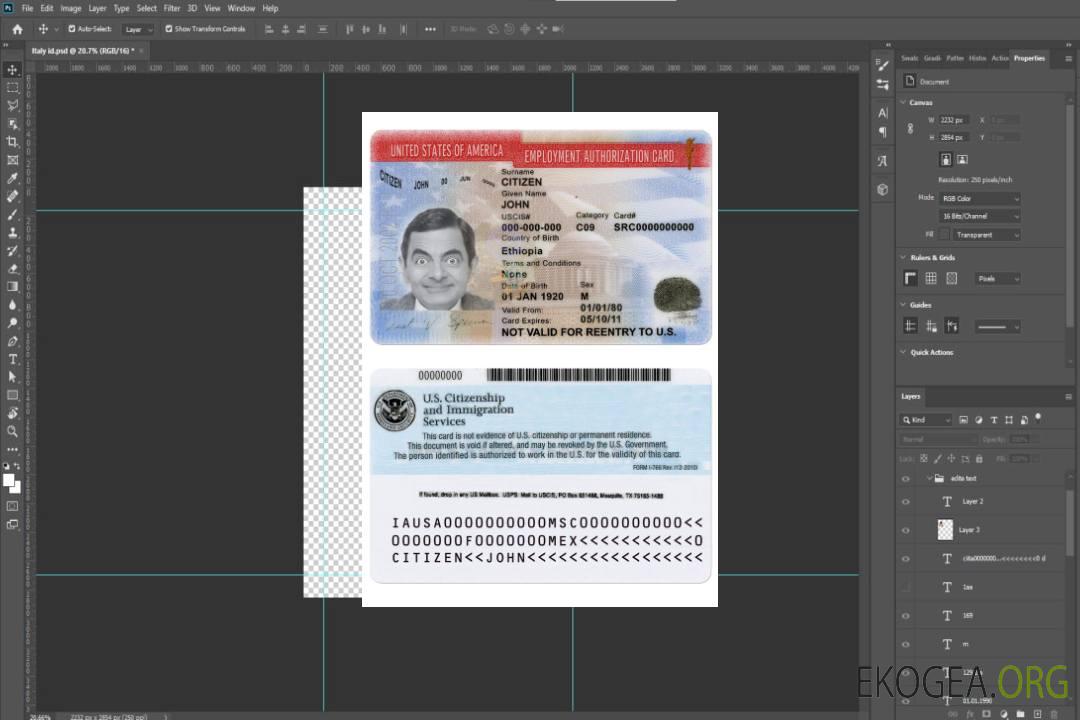Hide the '169' text layer
This screenshot has height=720, width=1080.
point(906,616)
